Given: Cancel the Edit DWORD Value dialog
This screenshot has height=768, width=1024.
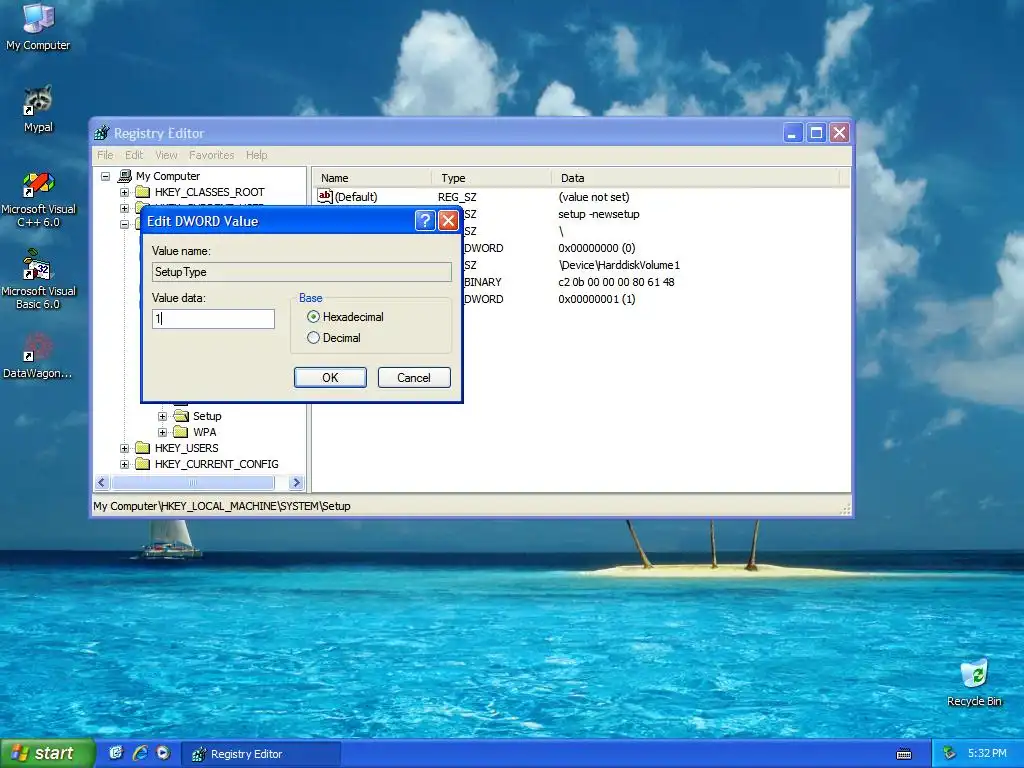Looking at the screenshot, I should 414,377.
